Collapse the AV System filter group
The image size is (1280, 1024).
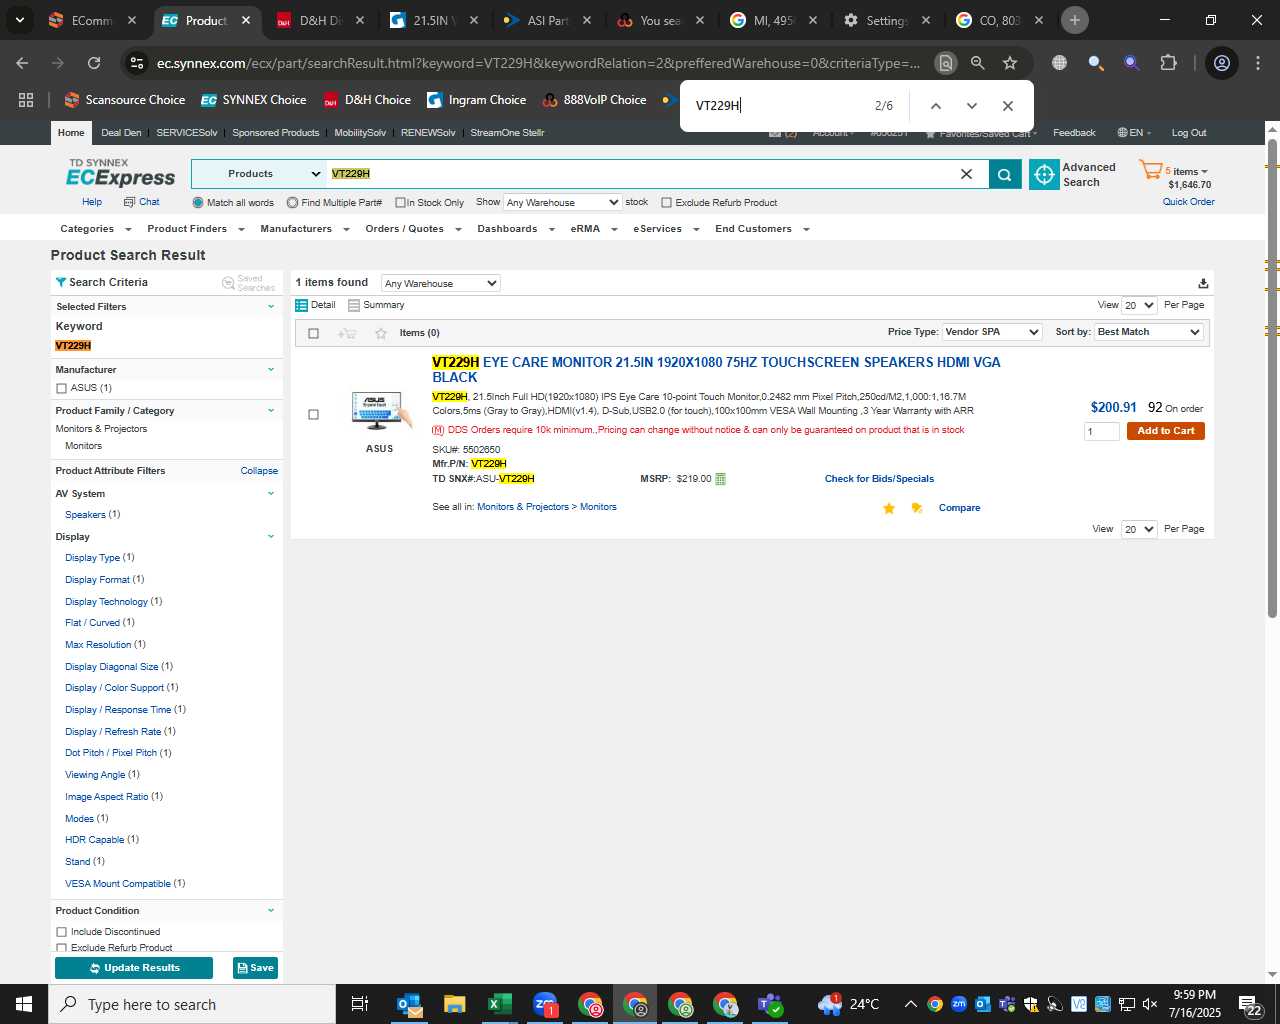point(270,494)
